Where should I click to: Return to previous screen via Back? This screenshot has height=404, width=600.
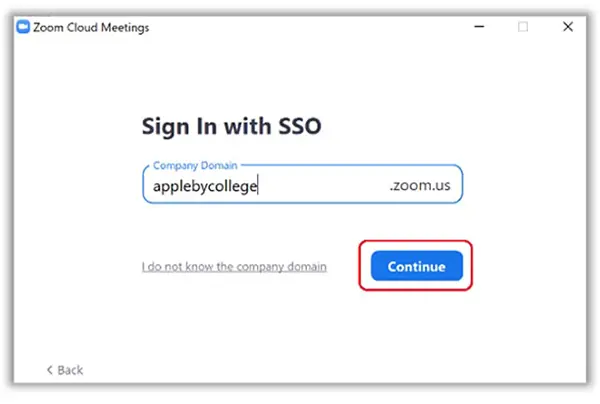(65, 370)
